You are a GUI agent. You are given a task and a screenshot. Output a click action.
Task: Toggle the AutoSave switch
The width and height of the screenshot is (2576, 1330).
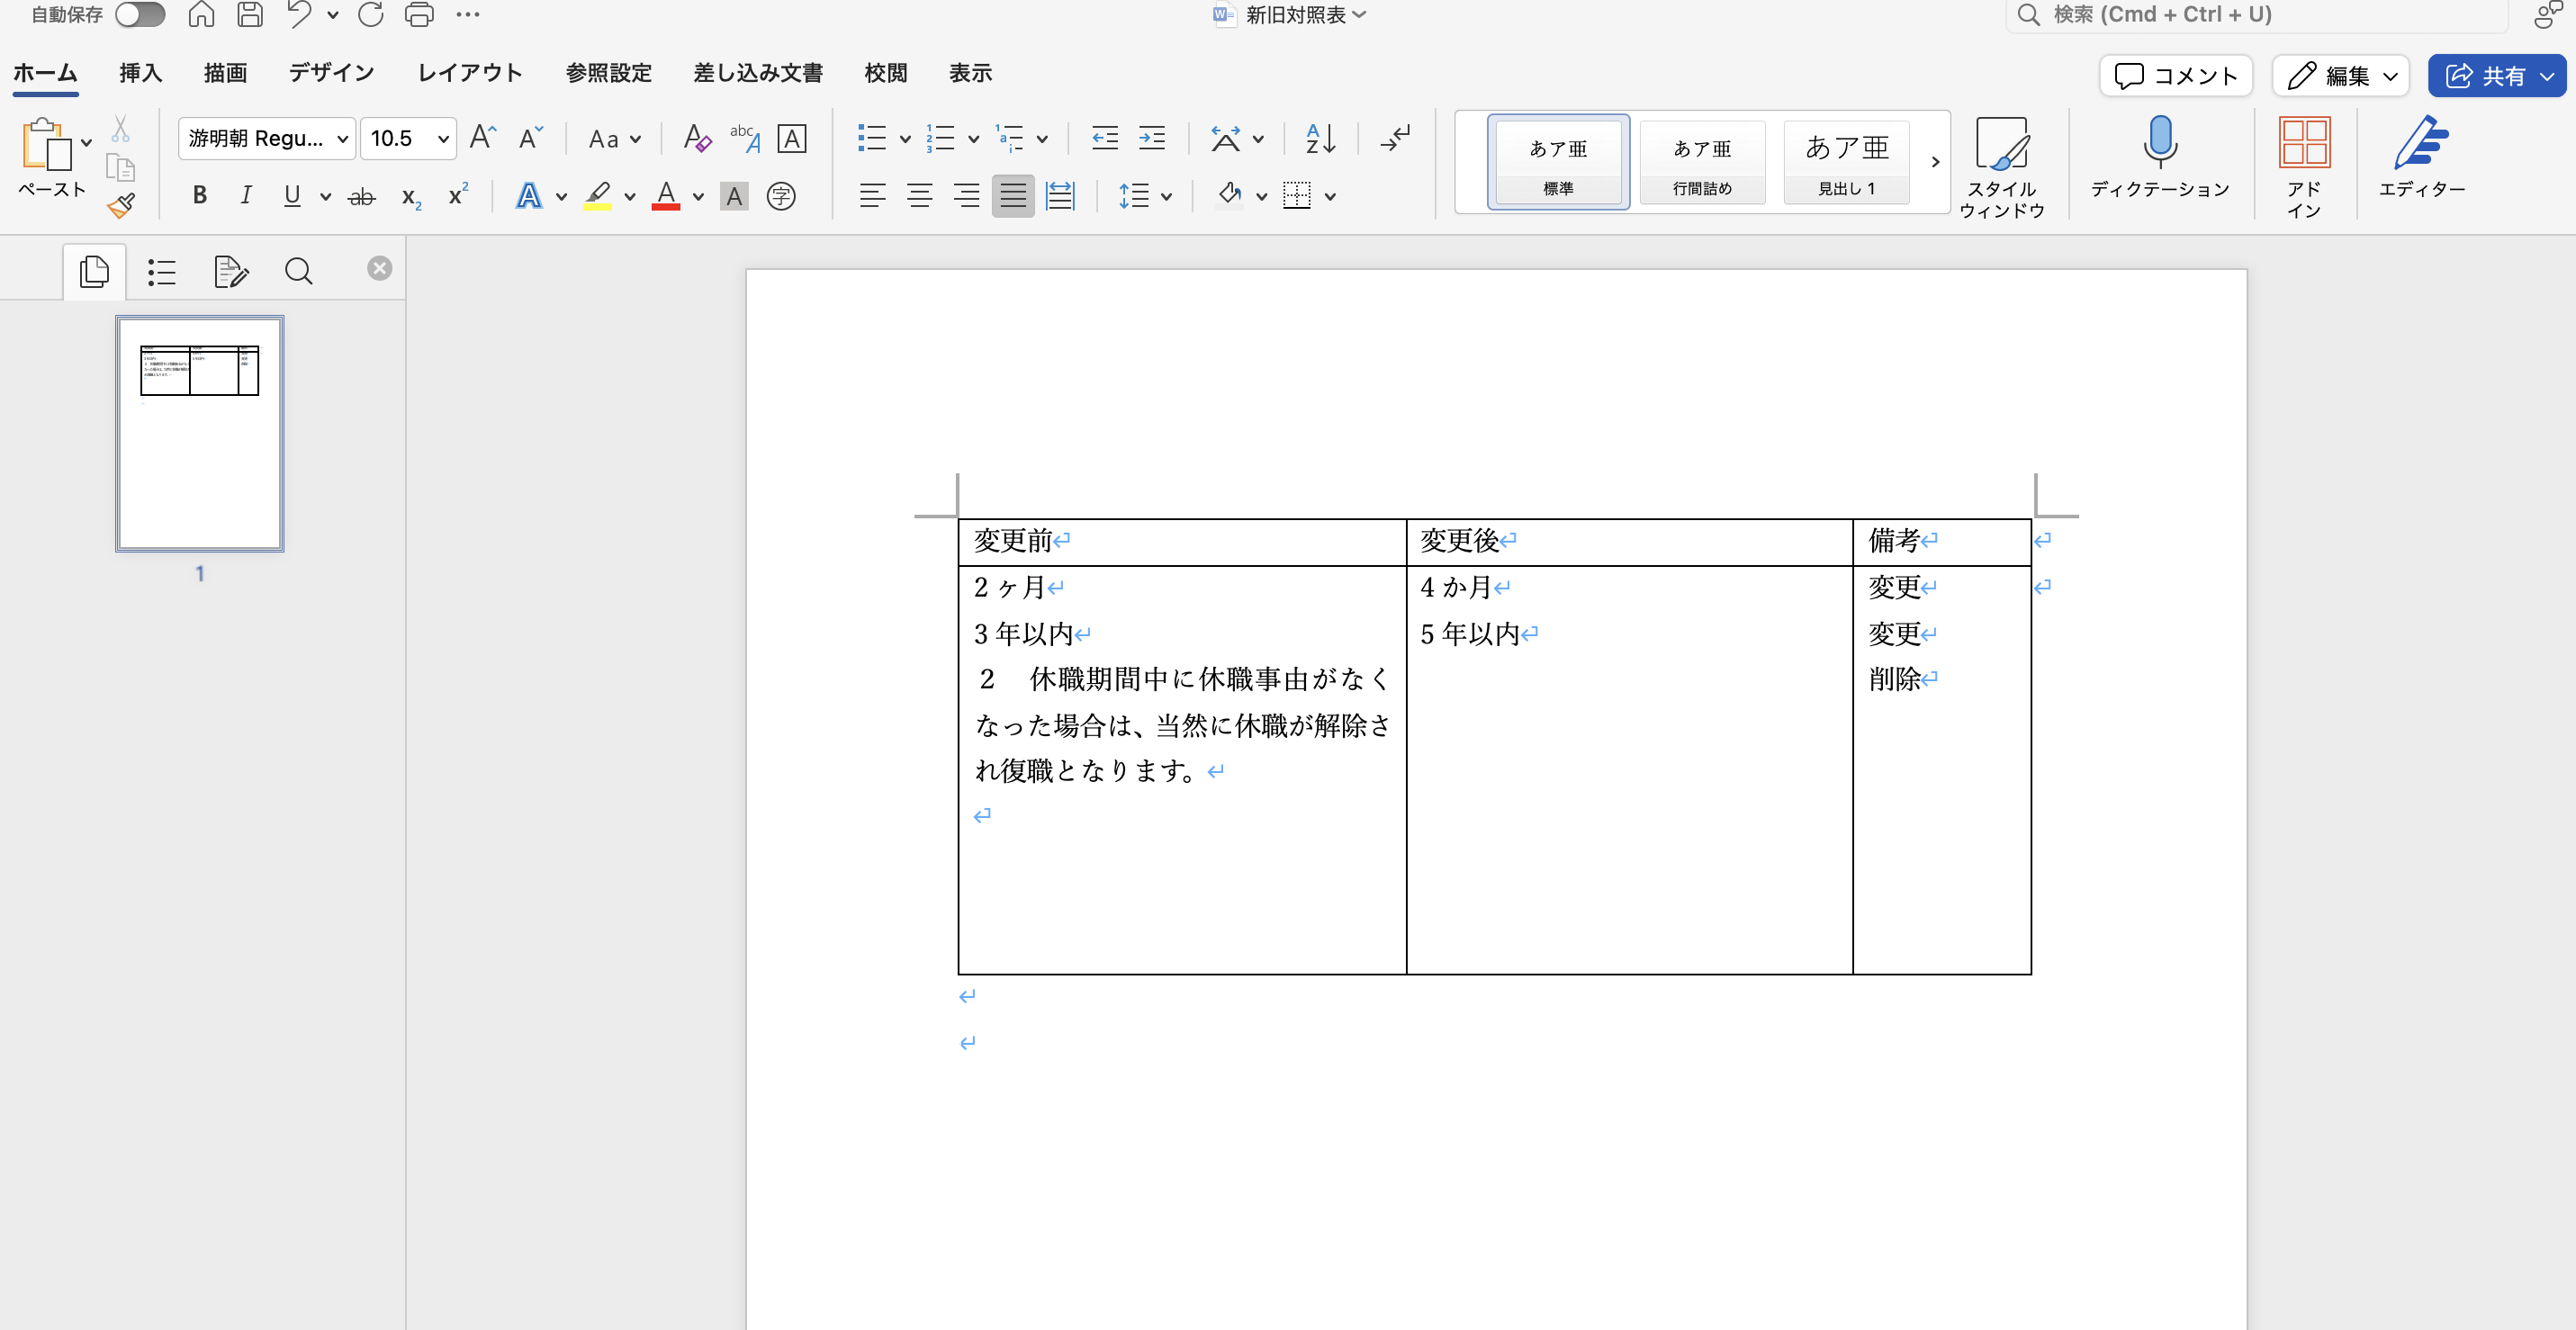coord(140,15)
